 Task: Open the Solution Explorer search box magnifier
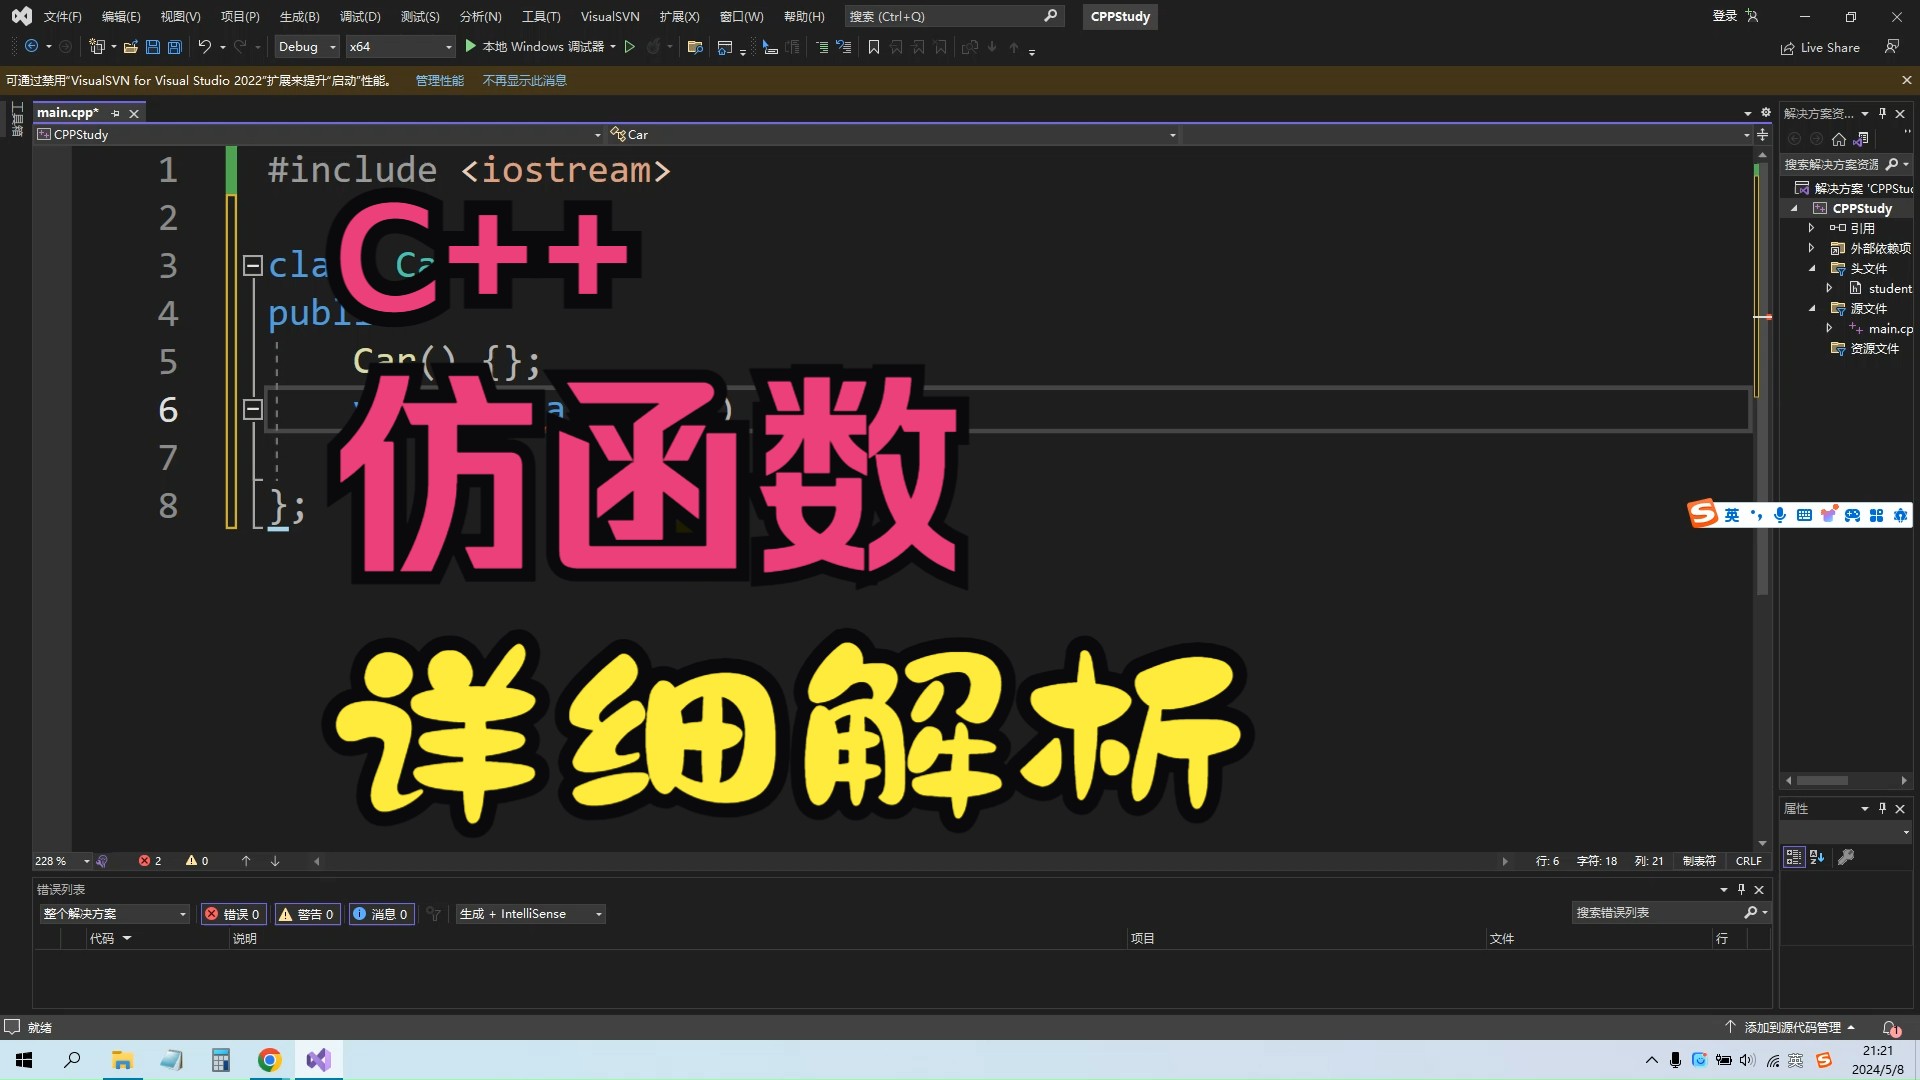(1891, 164)
